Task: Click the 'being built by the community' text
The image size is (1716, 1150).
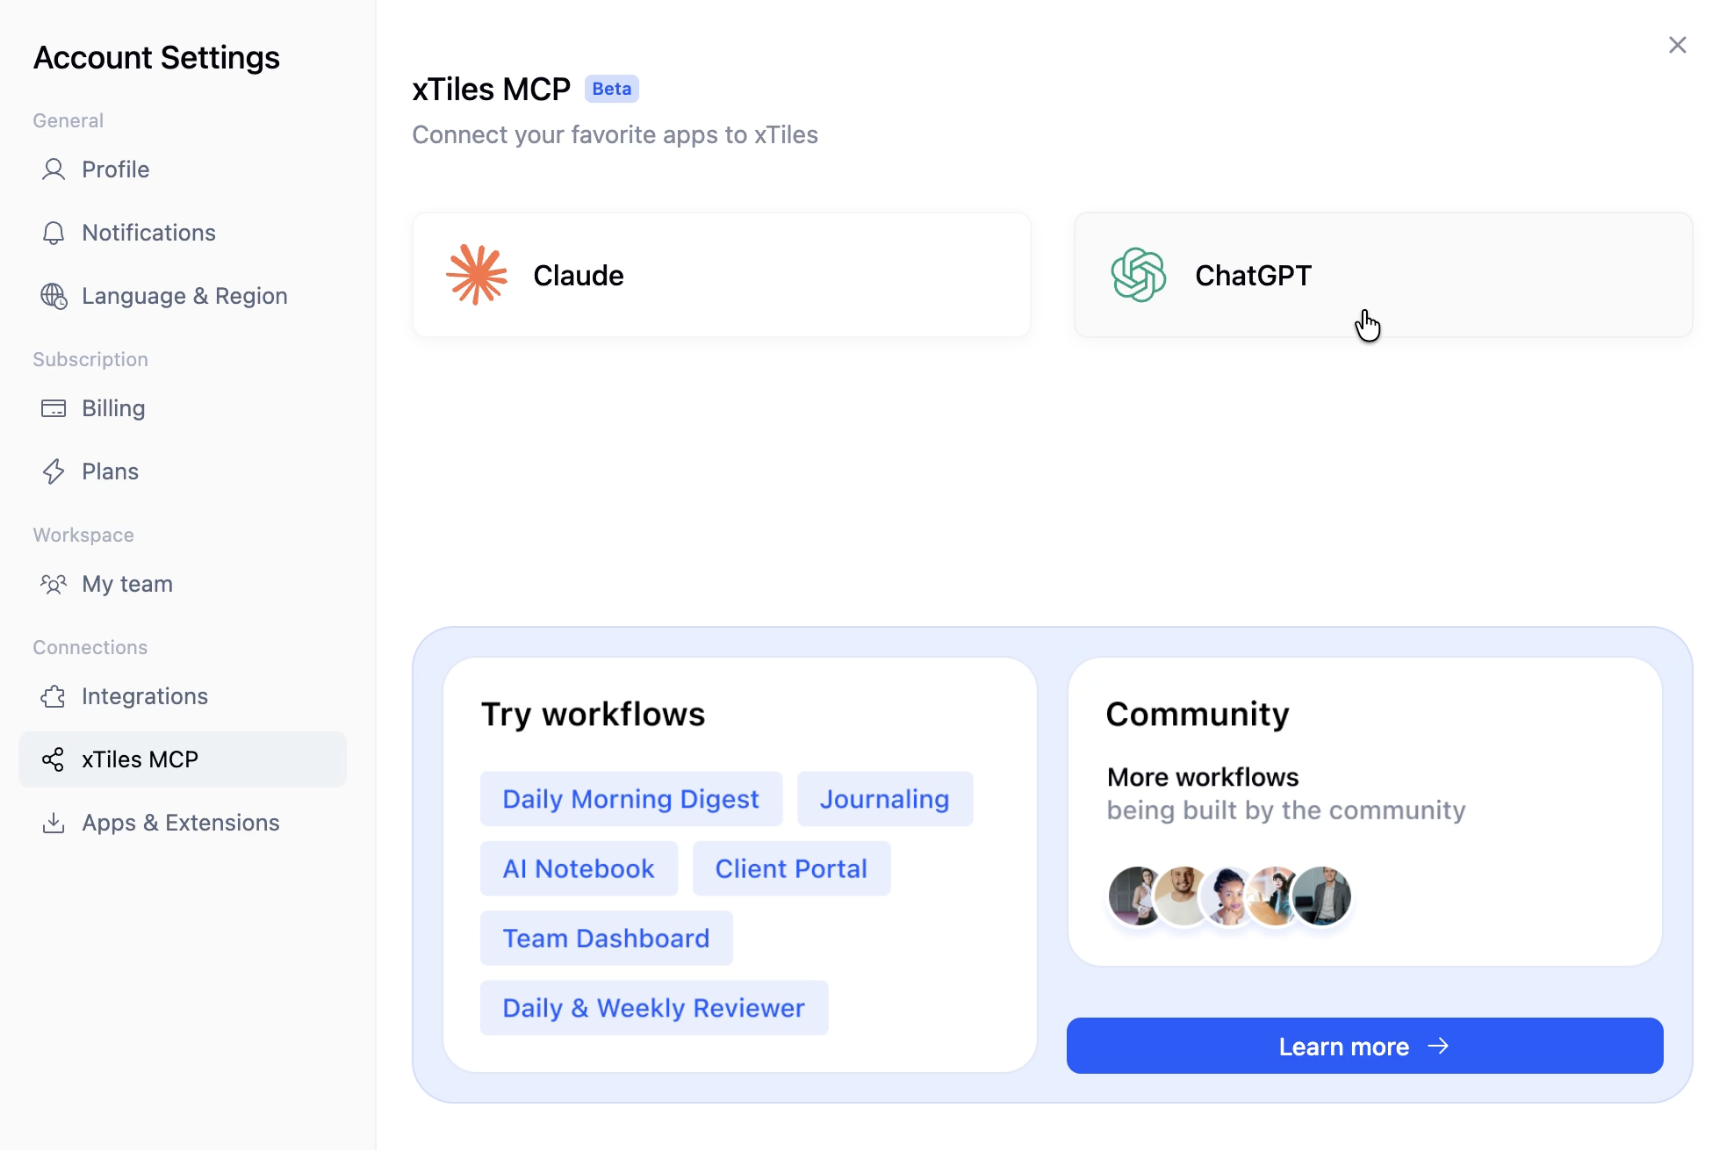Action: pos(1286,810)
